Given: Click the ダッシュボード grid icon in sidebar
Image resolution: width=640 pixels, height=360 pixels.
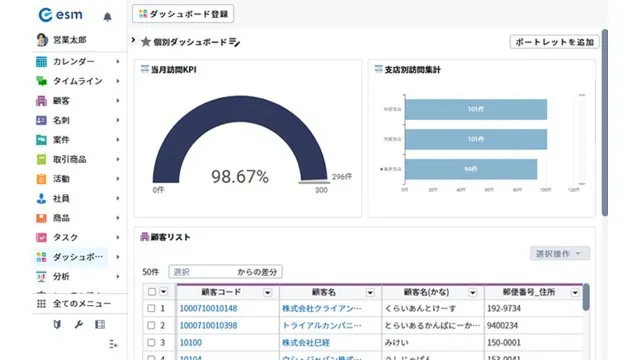Looking at the screenshot, I should click(x=41, y=257).
